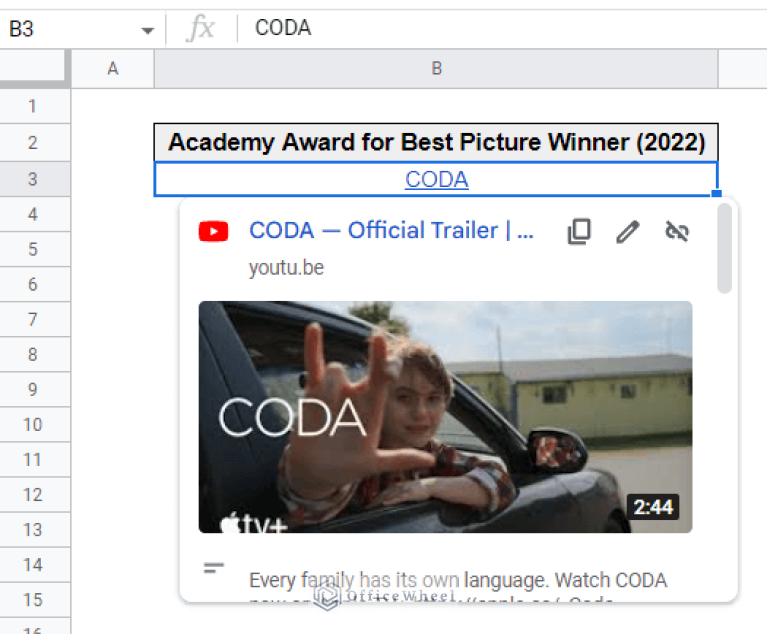Open the description lines icon in the preview card
Screen dimensions: 767x634
click(x=214, y=567)
